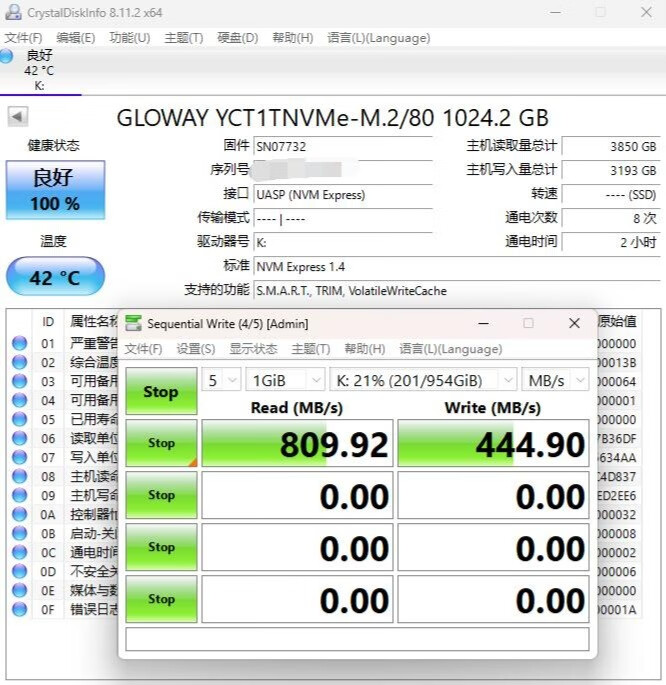Click status circle for attribute 08

(19, 476)
